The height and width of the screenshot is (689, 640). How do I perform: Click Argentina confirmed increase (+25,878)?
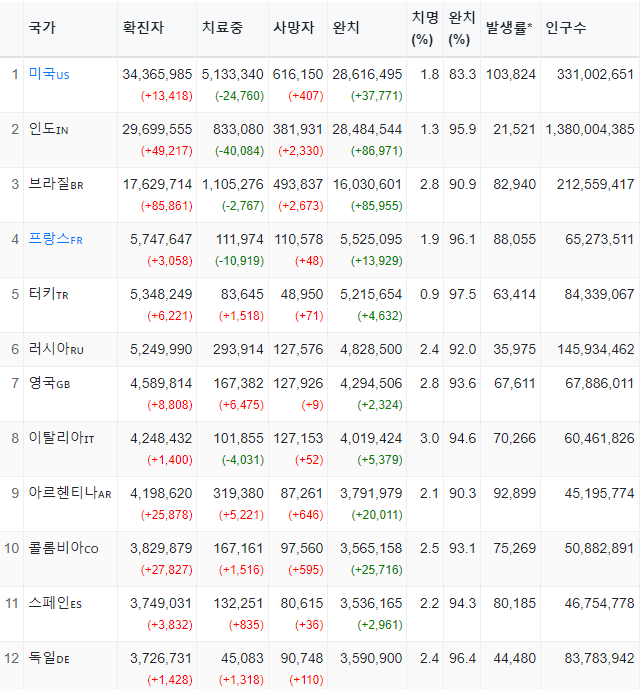click(x=167, y=515)
